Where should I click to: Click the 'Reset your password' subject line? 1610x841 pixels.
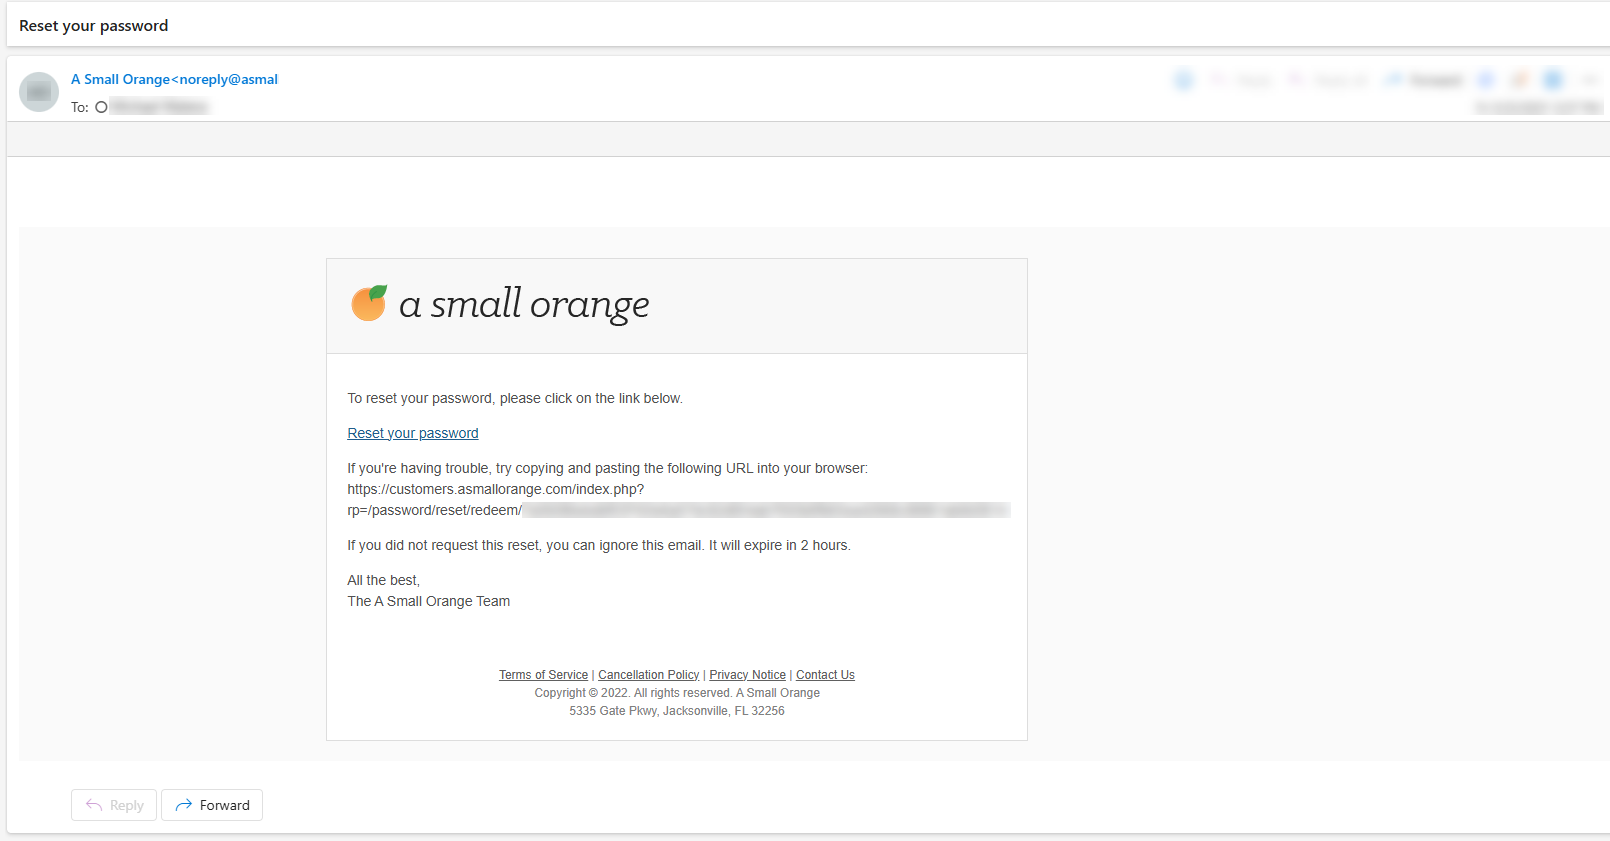pyautogui.click(x=94, y=26)
